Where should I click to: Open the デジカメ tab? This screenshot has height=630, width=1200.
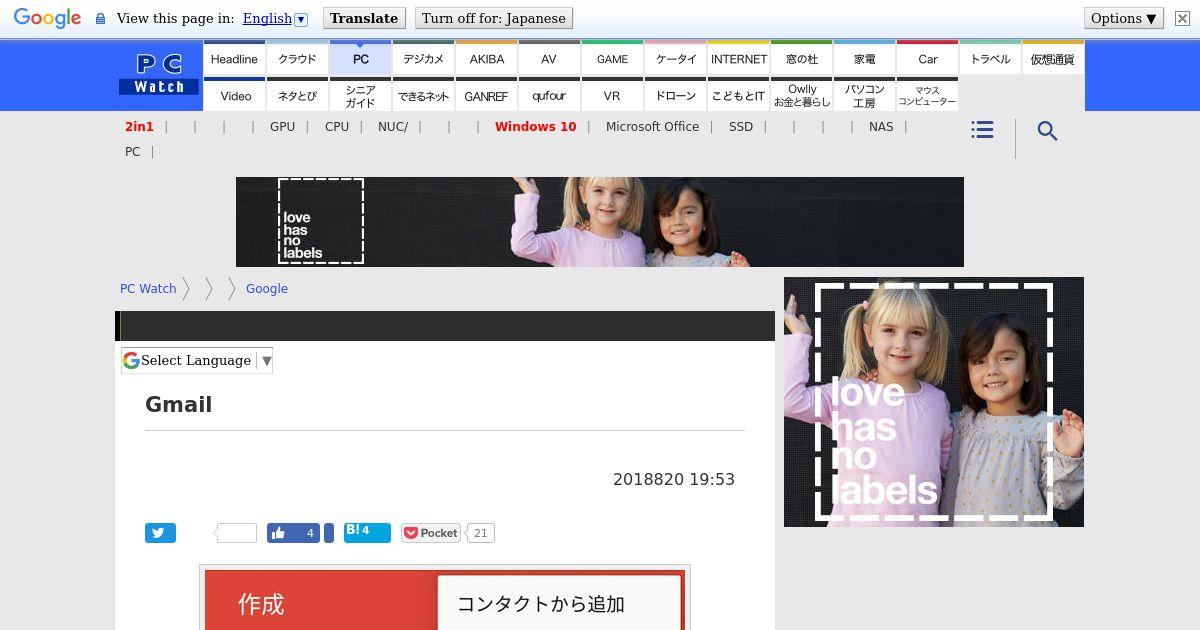point(424,59)
